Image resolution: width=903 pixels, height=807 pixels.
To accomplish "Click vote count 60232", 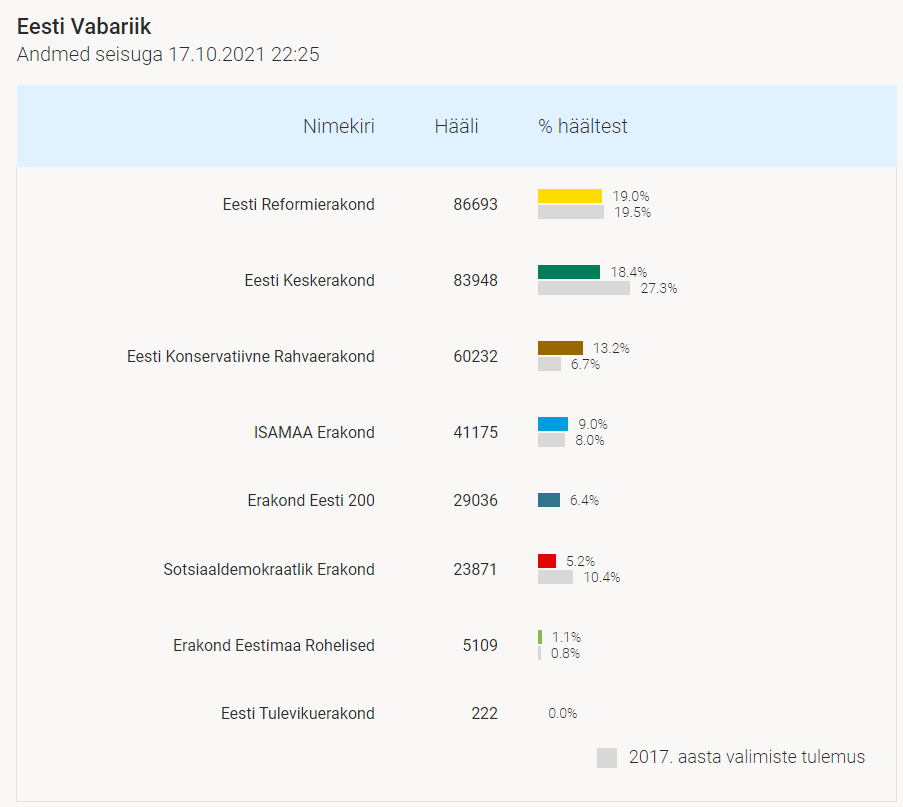I will [475, 357].
